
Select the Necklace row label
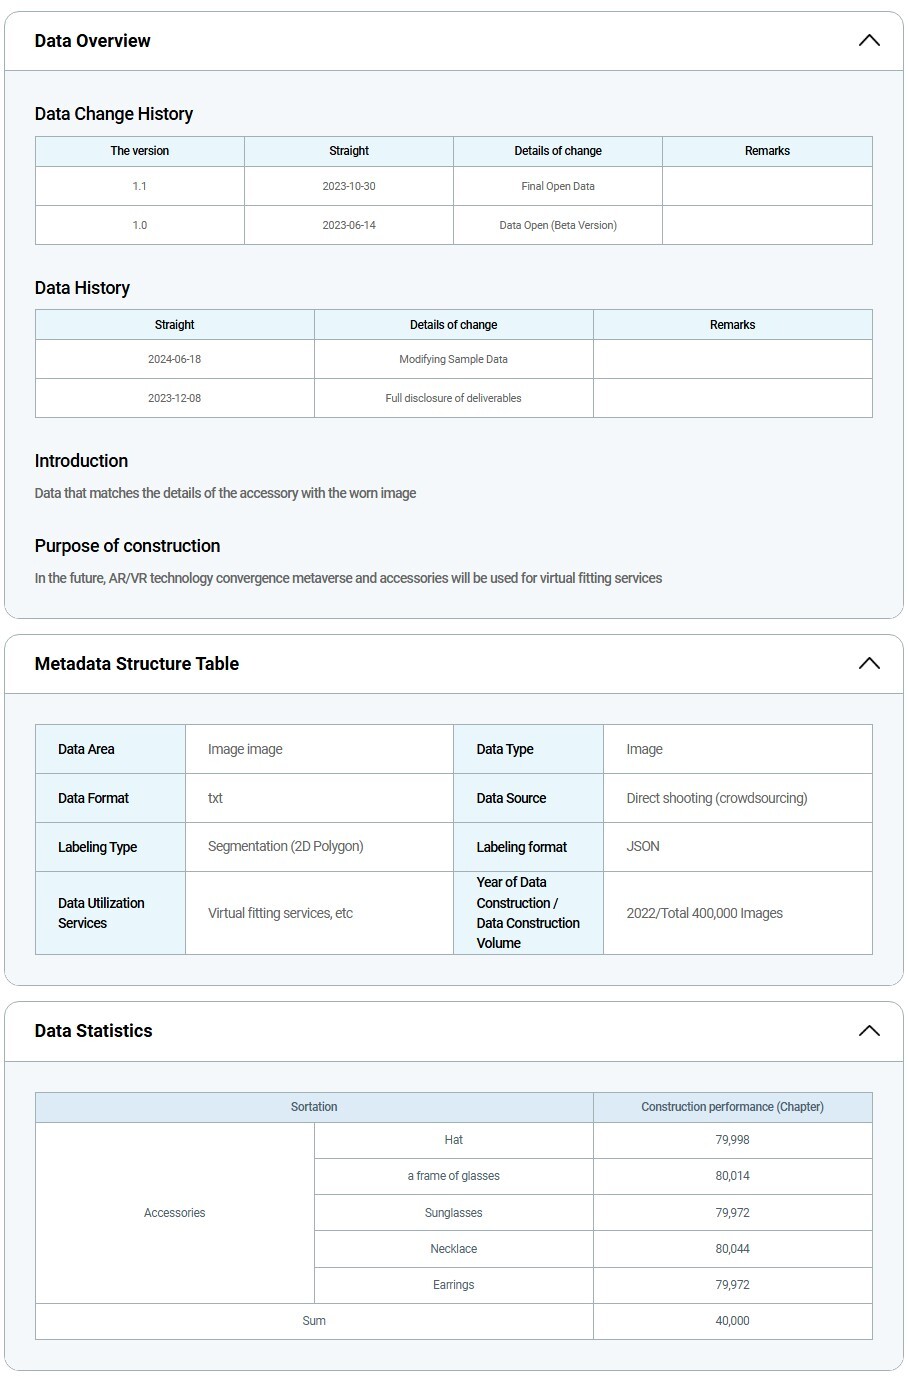click(x=453, y=1249)
